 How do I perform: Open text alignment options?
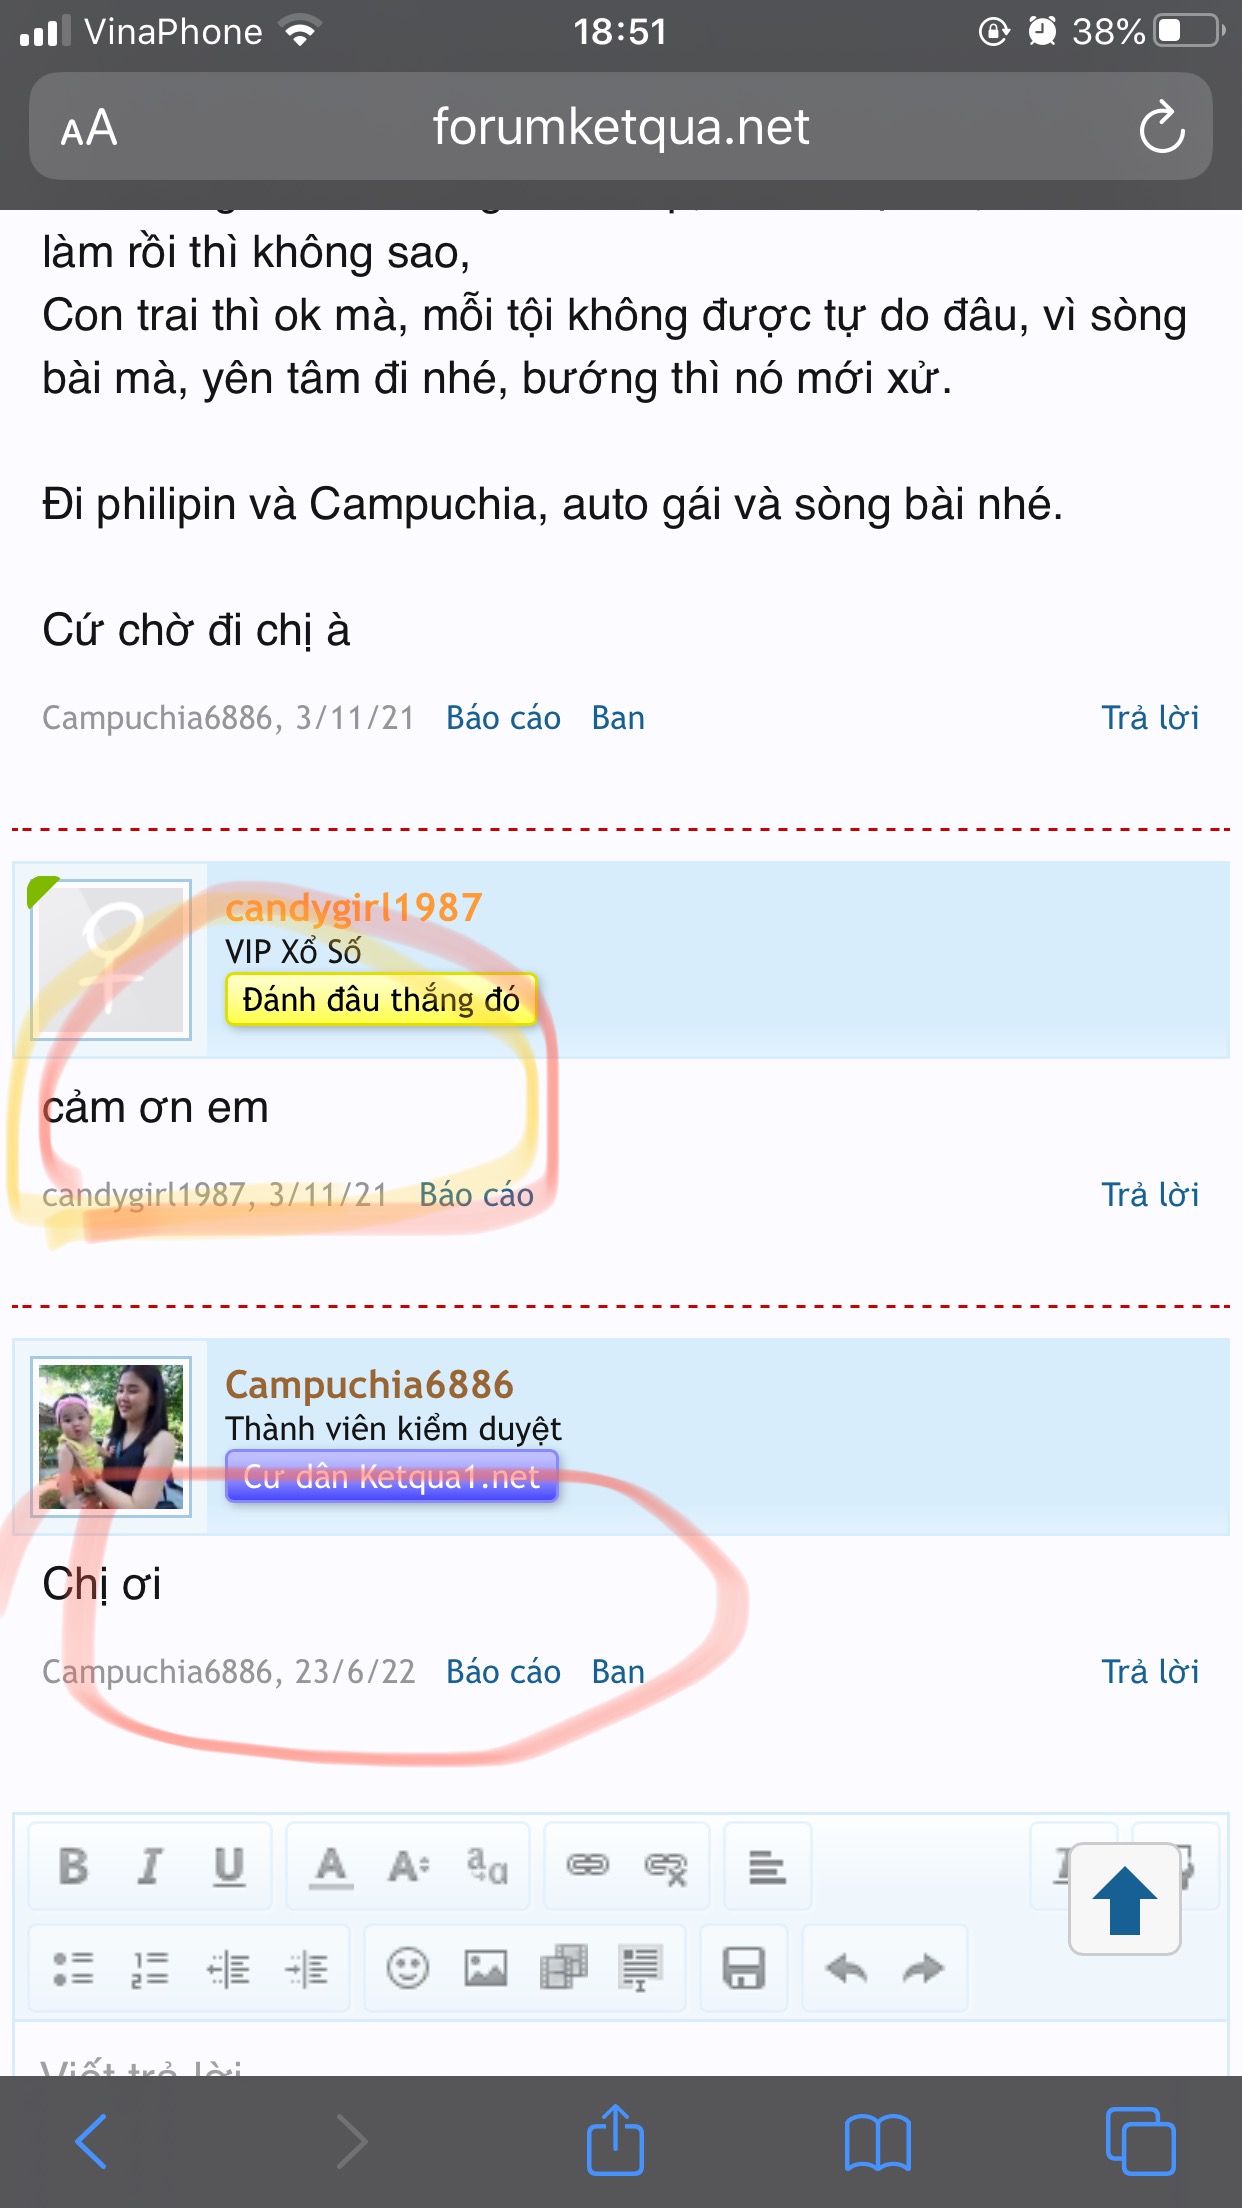tap(767, 1866)
